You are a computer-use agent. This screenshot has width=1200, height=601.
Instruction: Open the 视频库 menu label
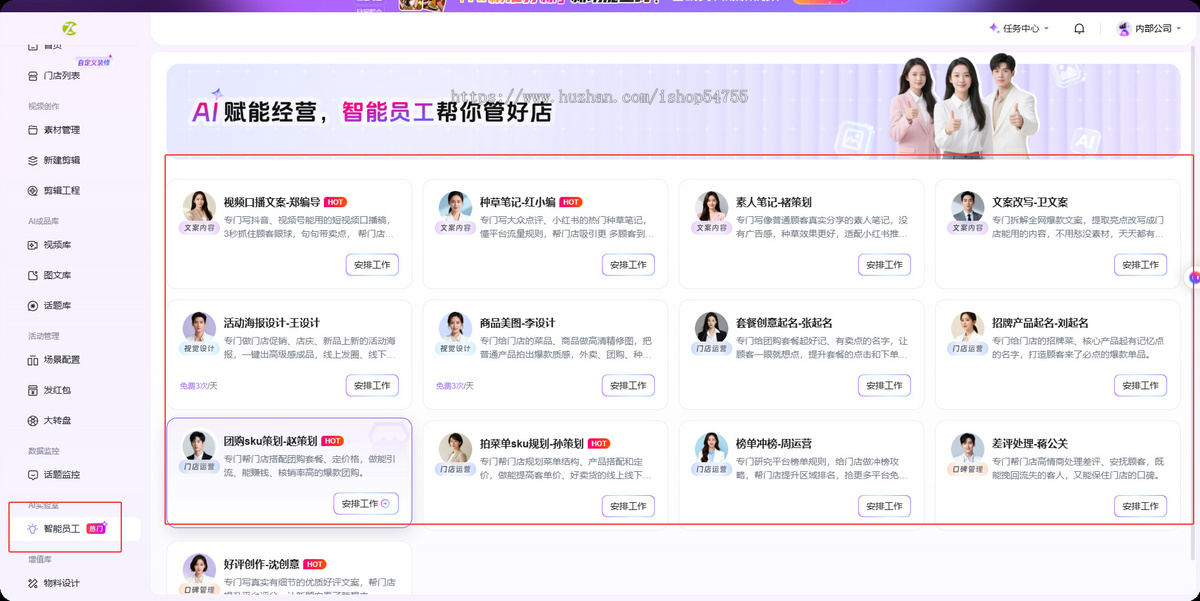58,245
